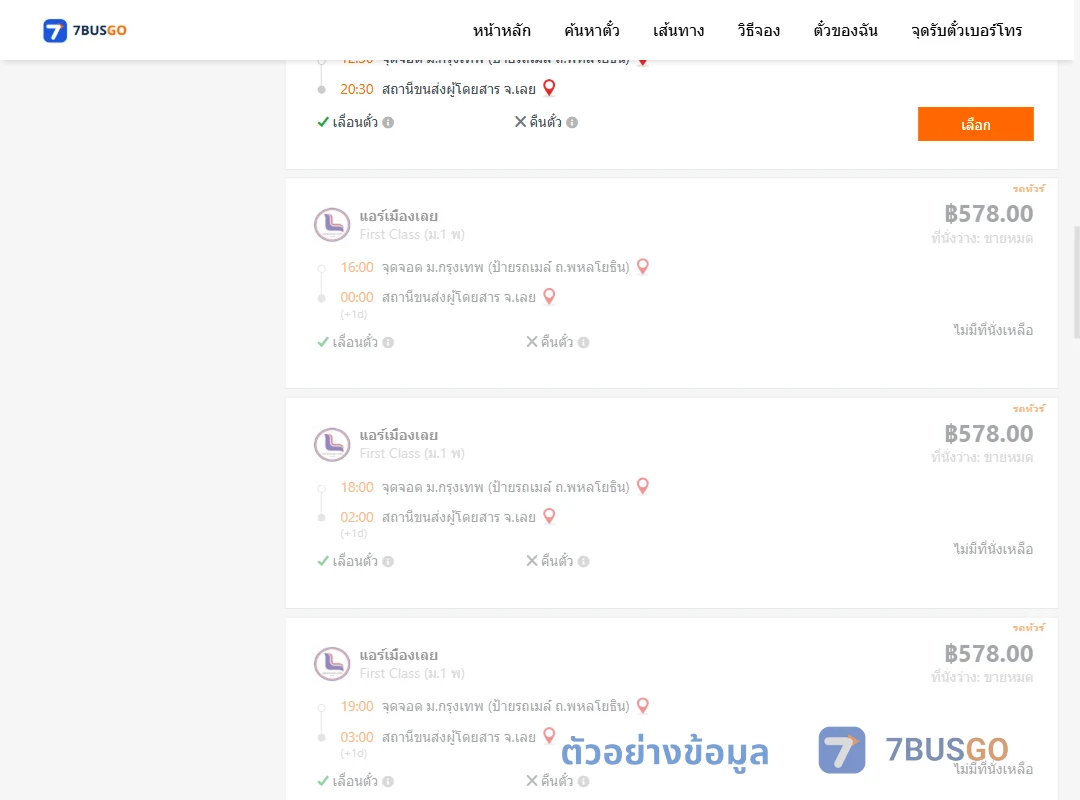The width and height of the screenshot is (1080, 800).
Task: Open คืนตั๋ว info icon in 18:00 trip
Action: (x=583, y=561)
